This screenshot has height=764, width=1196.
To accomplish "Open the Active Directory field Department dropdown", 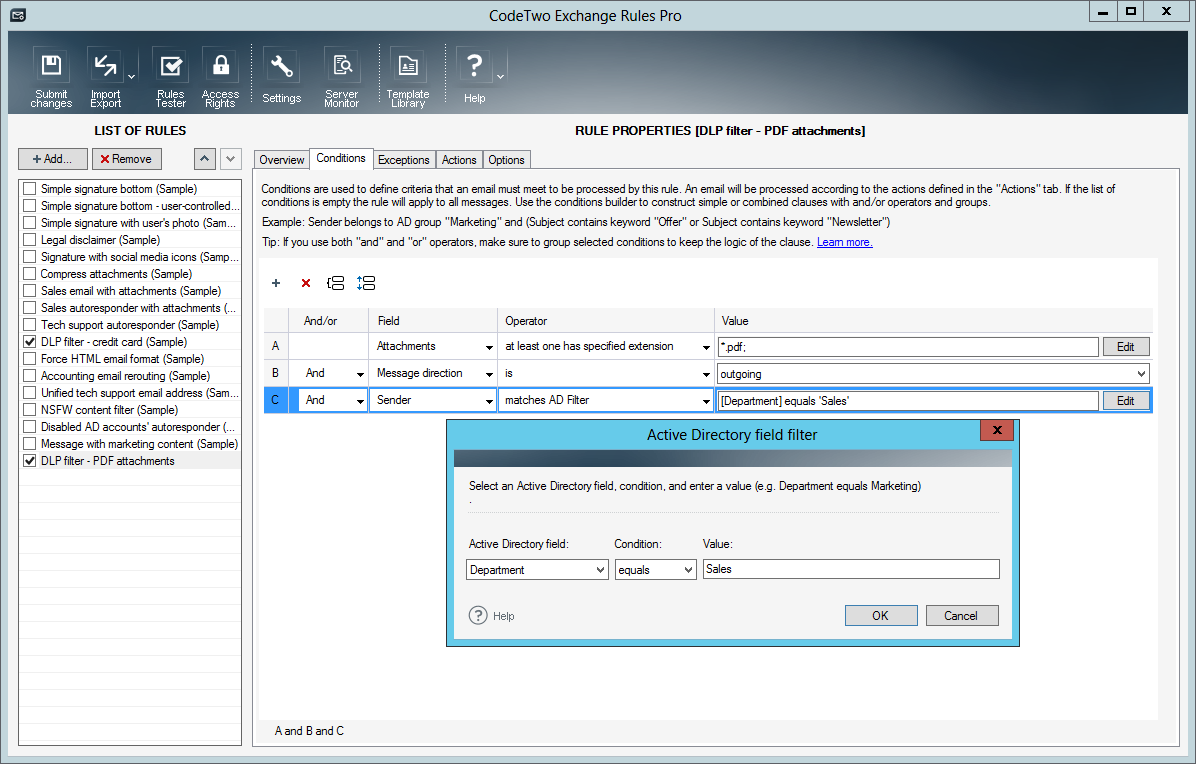I will pos(600,570).
